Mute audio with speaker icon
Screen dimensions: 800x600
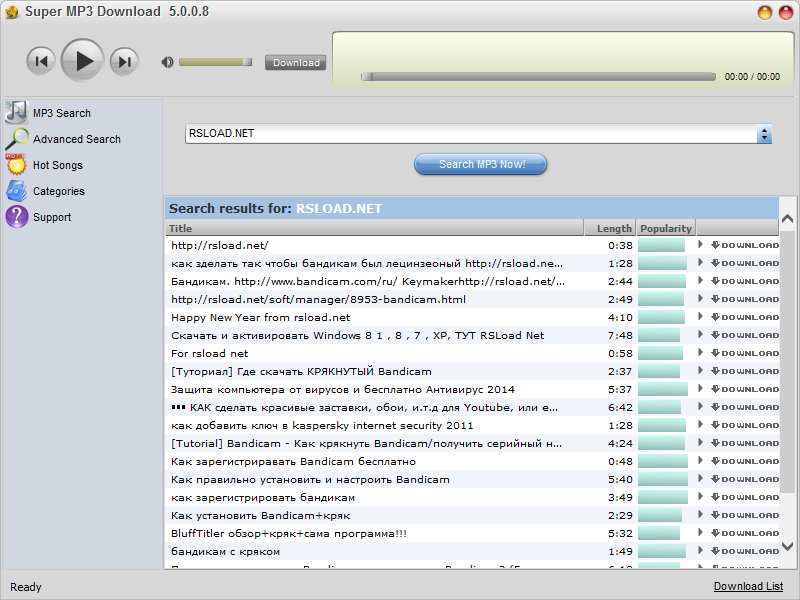[x=167, y=62]
